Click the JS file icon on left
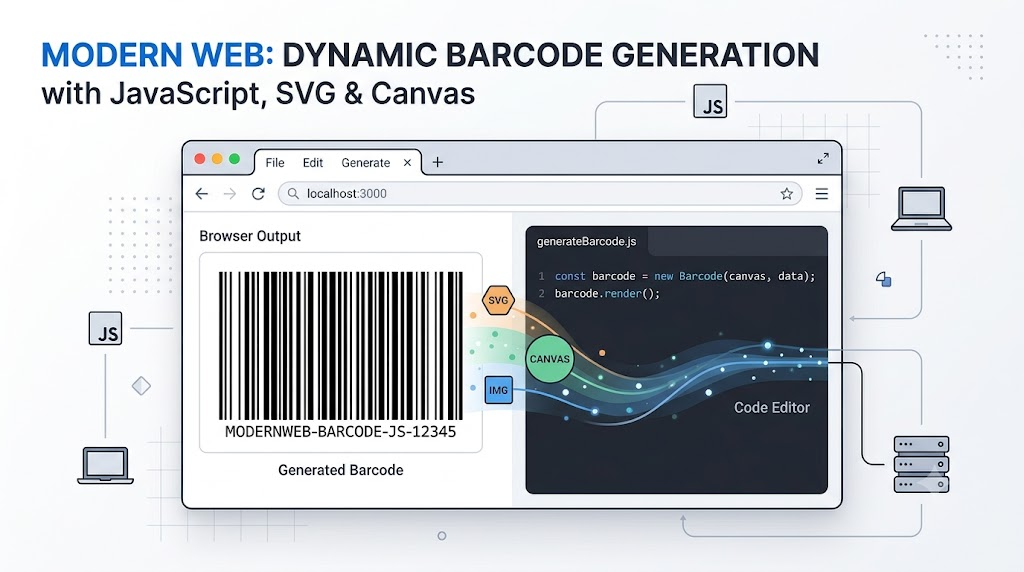Image resolution: width=1024 pixels, height=572 pixels. click(x=105, y=328)
